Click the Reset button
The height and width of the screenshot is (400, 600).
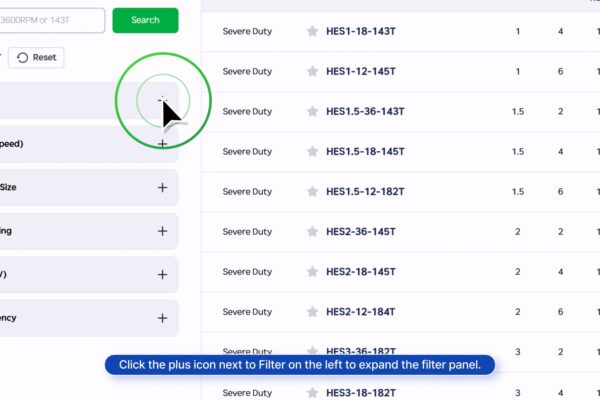pyautogui.click(x=36, y=57)
